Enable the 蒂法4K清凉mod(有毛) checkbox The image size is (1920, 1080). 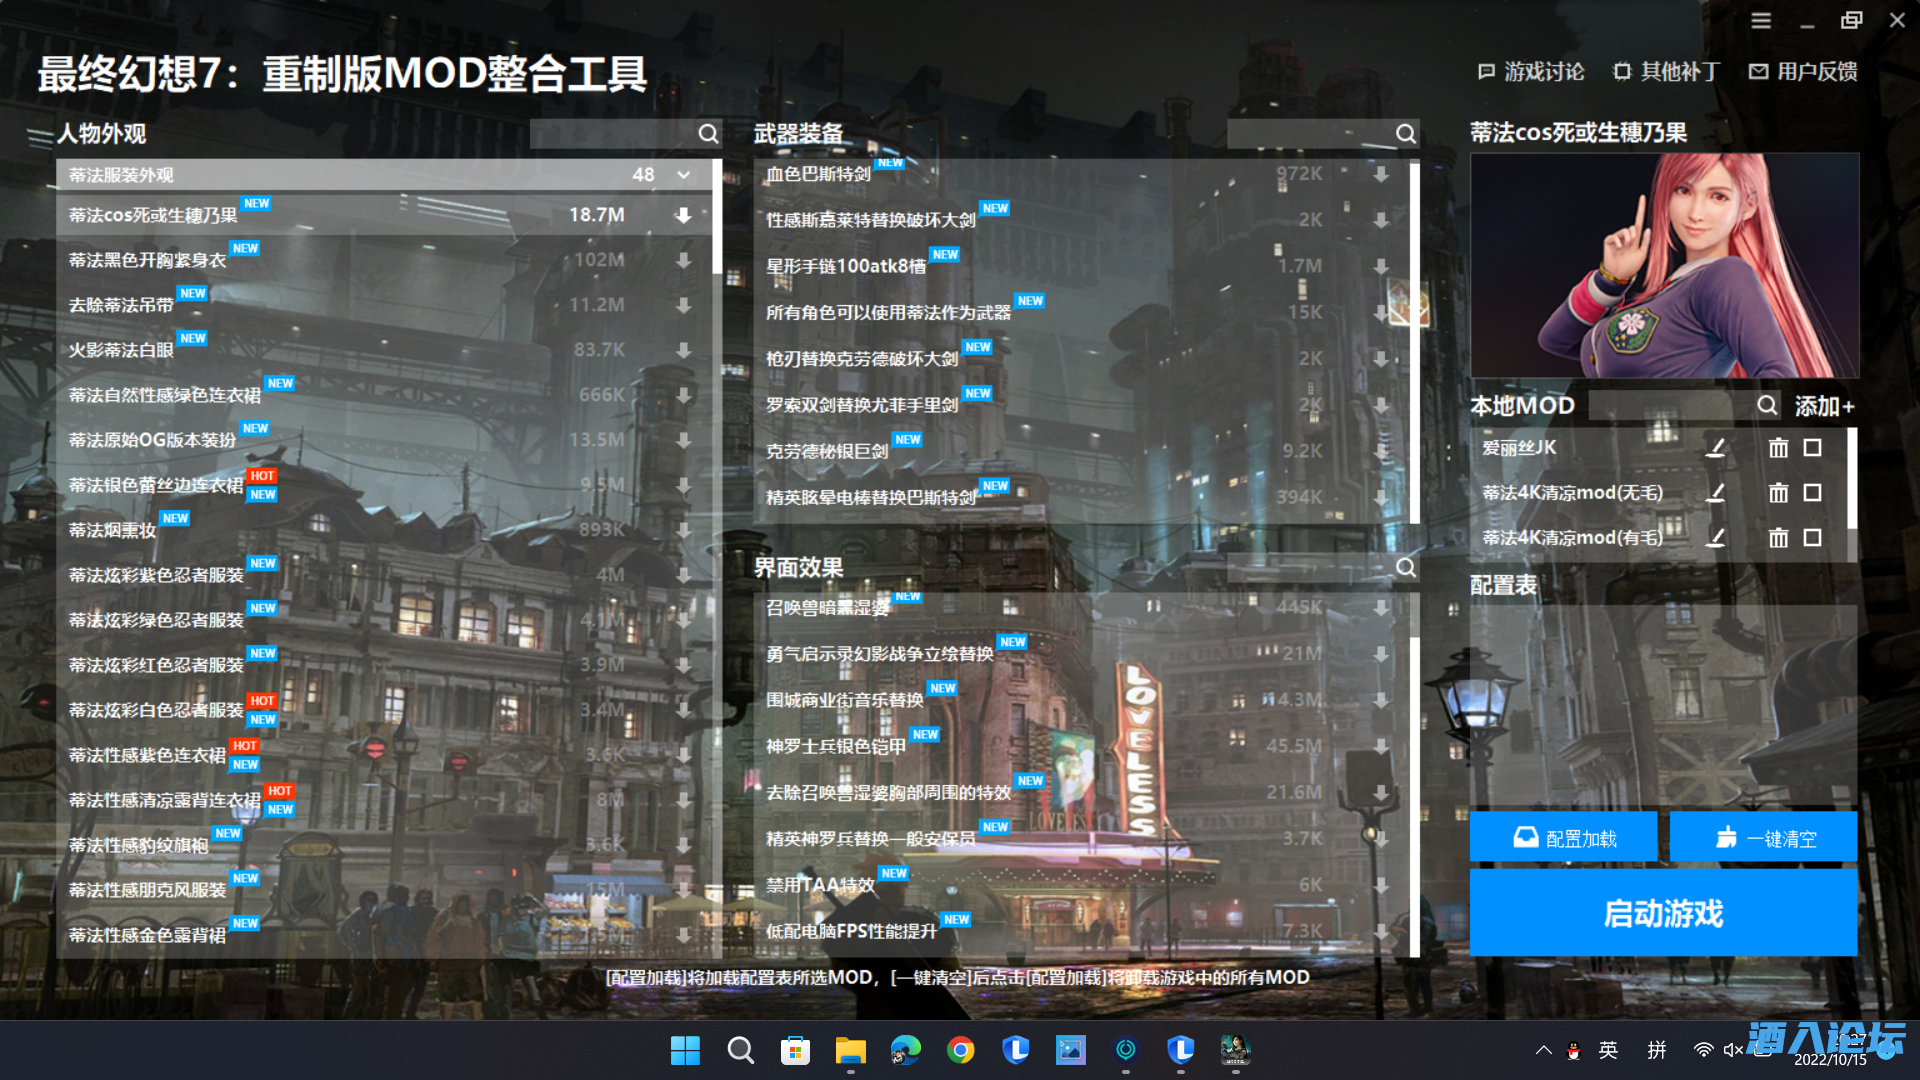[x=1812, y=538]
